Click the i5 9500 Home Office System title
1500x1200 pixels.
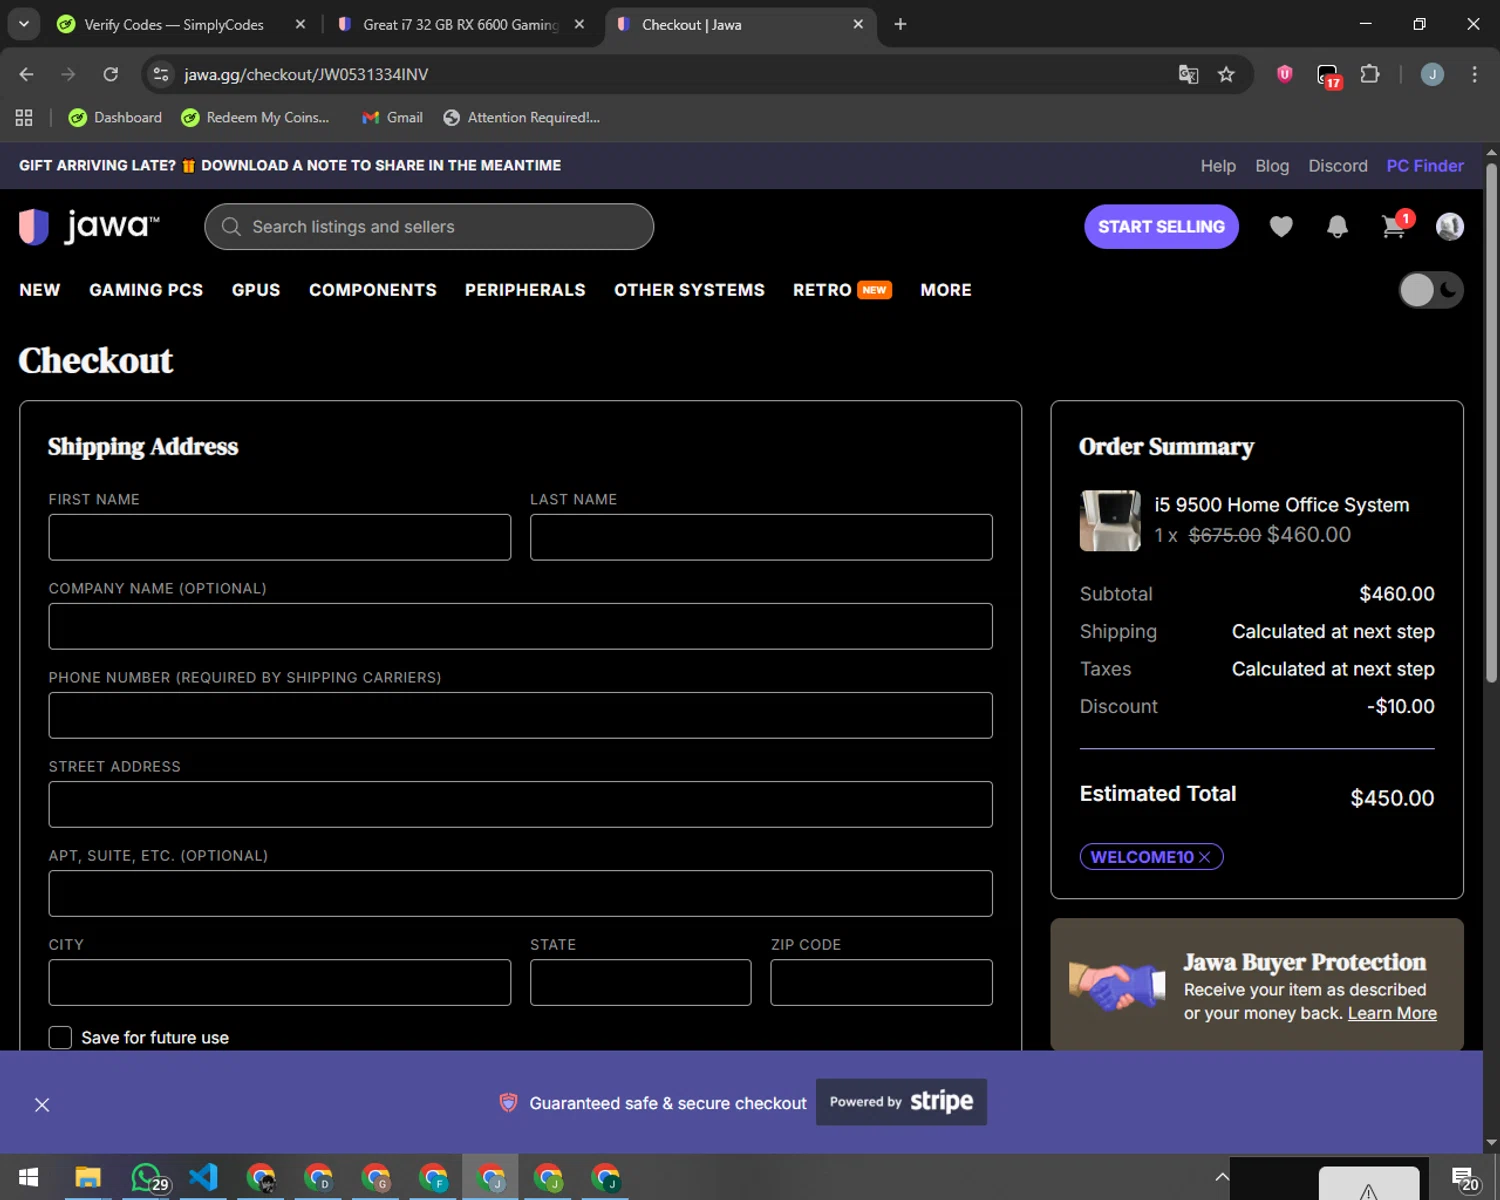click(x=1282, y=505)
